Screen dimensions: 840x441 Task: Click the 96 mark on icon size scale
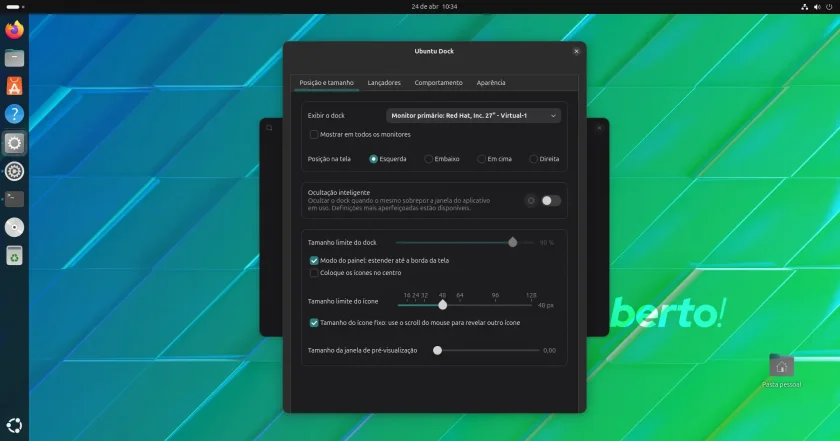(x=495, y=295)
